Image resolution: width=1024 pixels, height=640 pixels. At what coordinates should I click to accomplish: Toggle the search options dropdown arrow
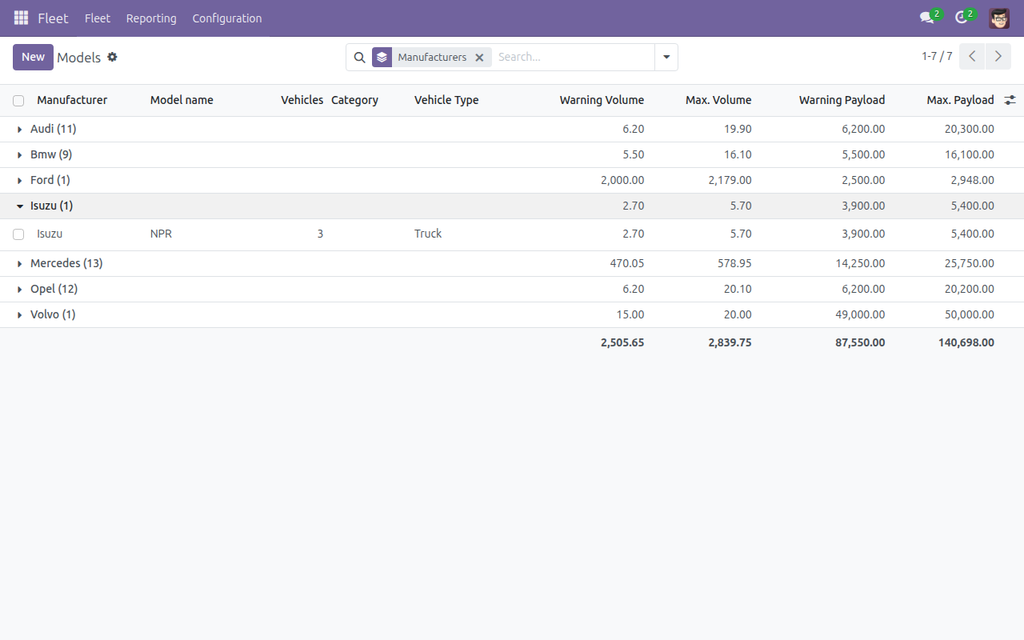[666, 57]
